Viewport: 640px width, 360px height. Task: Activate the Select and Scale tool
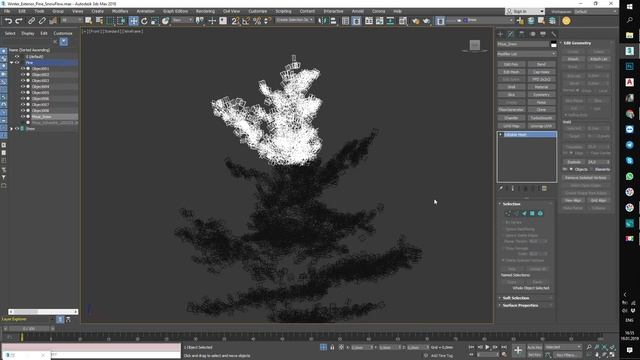(155, 21)
